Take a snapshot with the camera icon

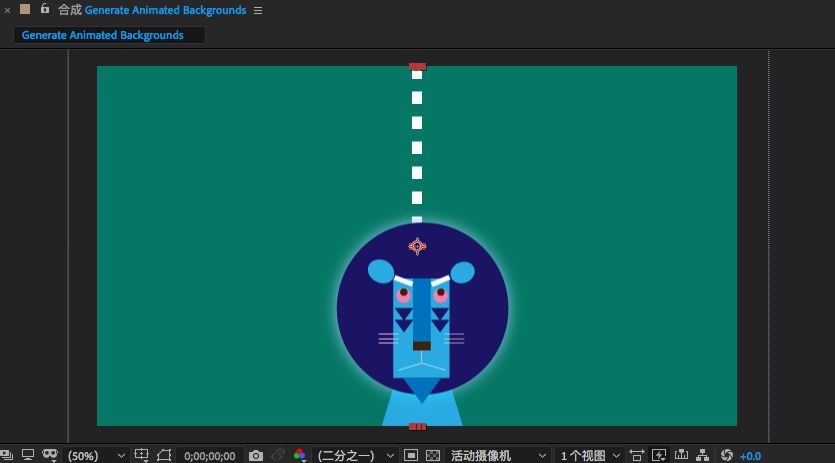256,455
